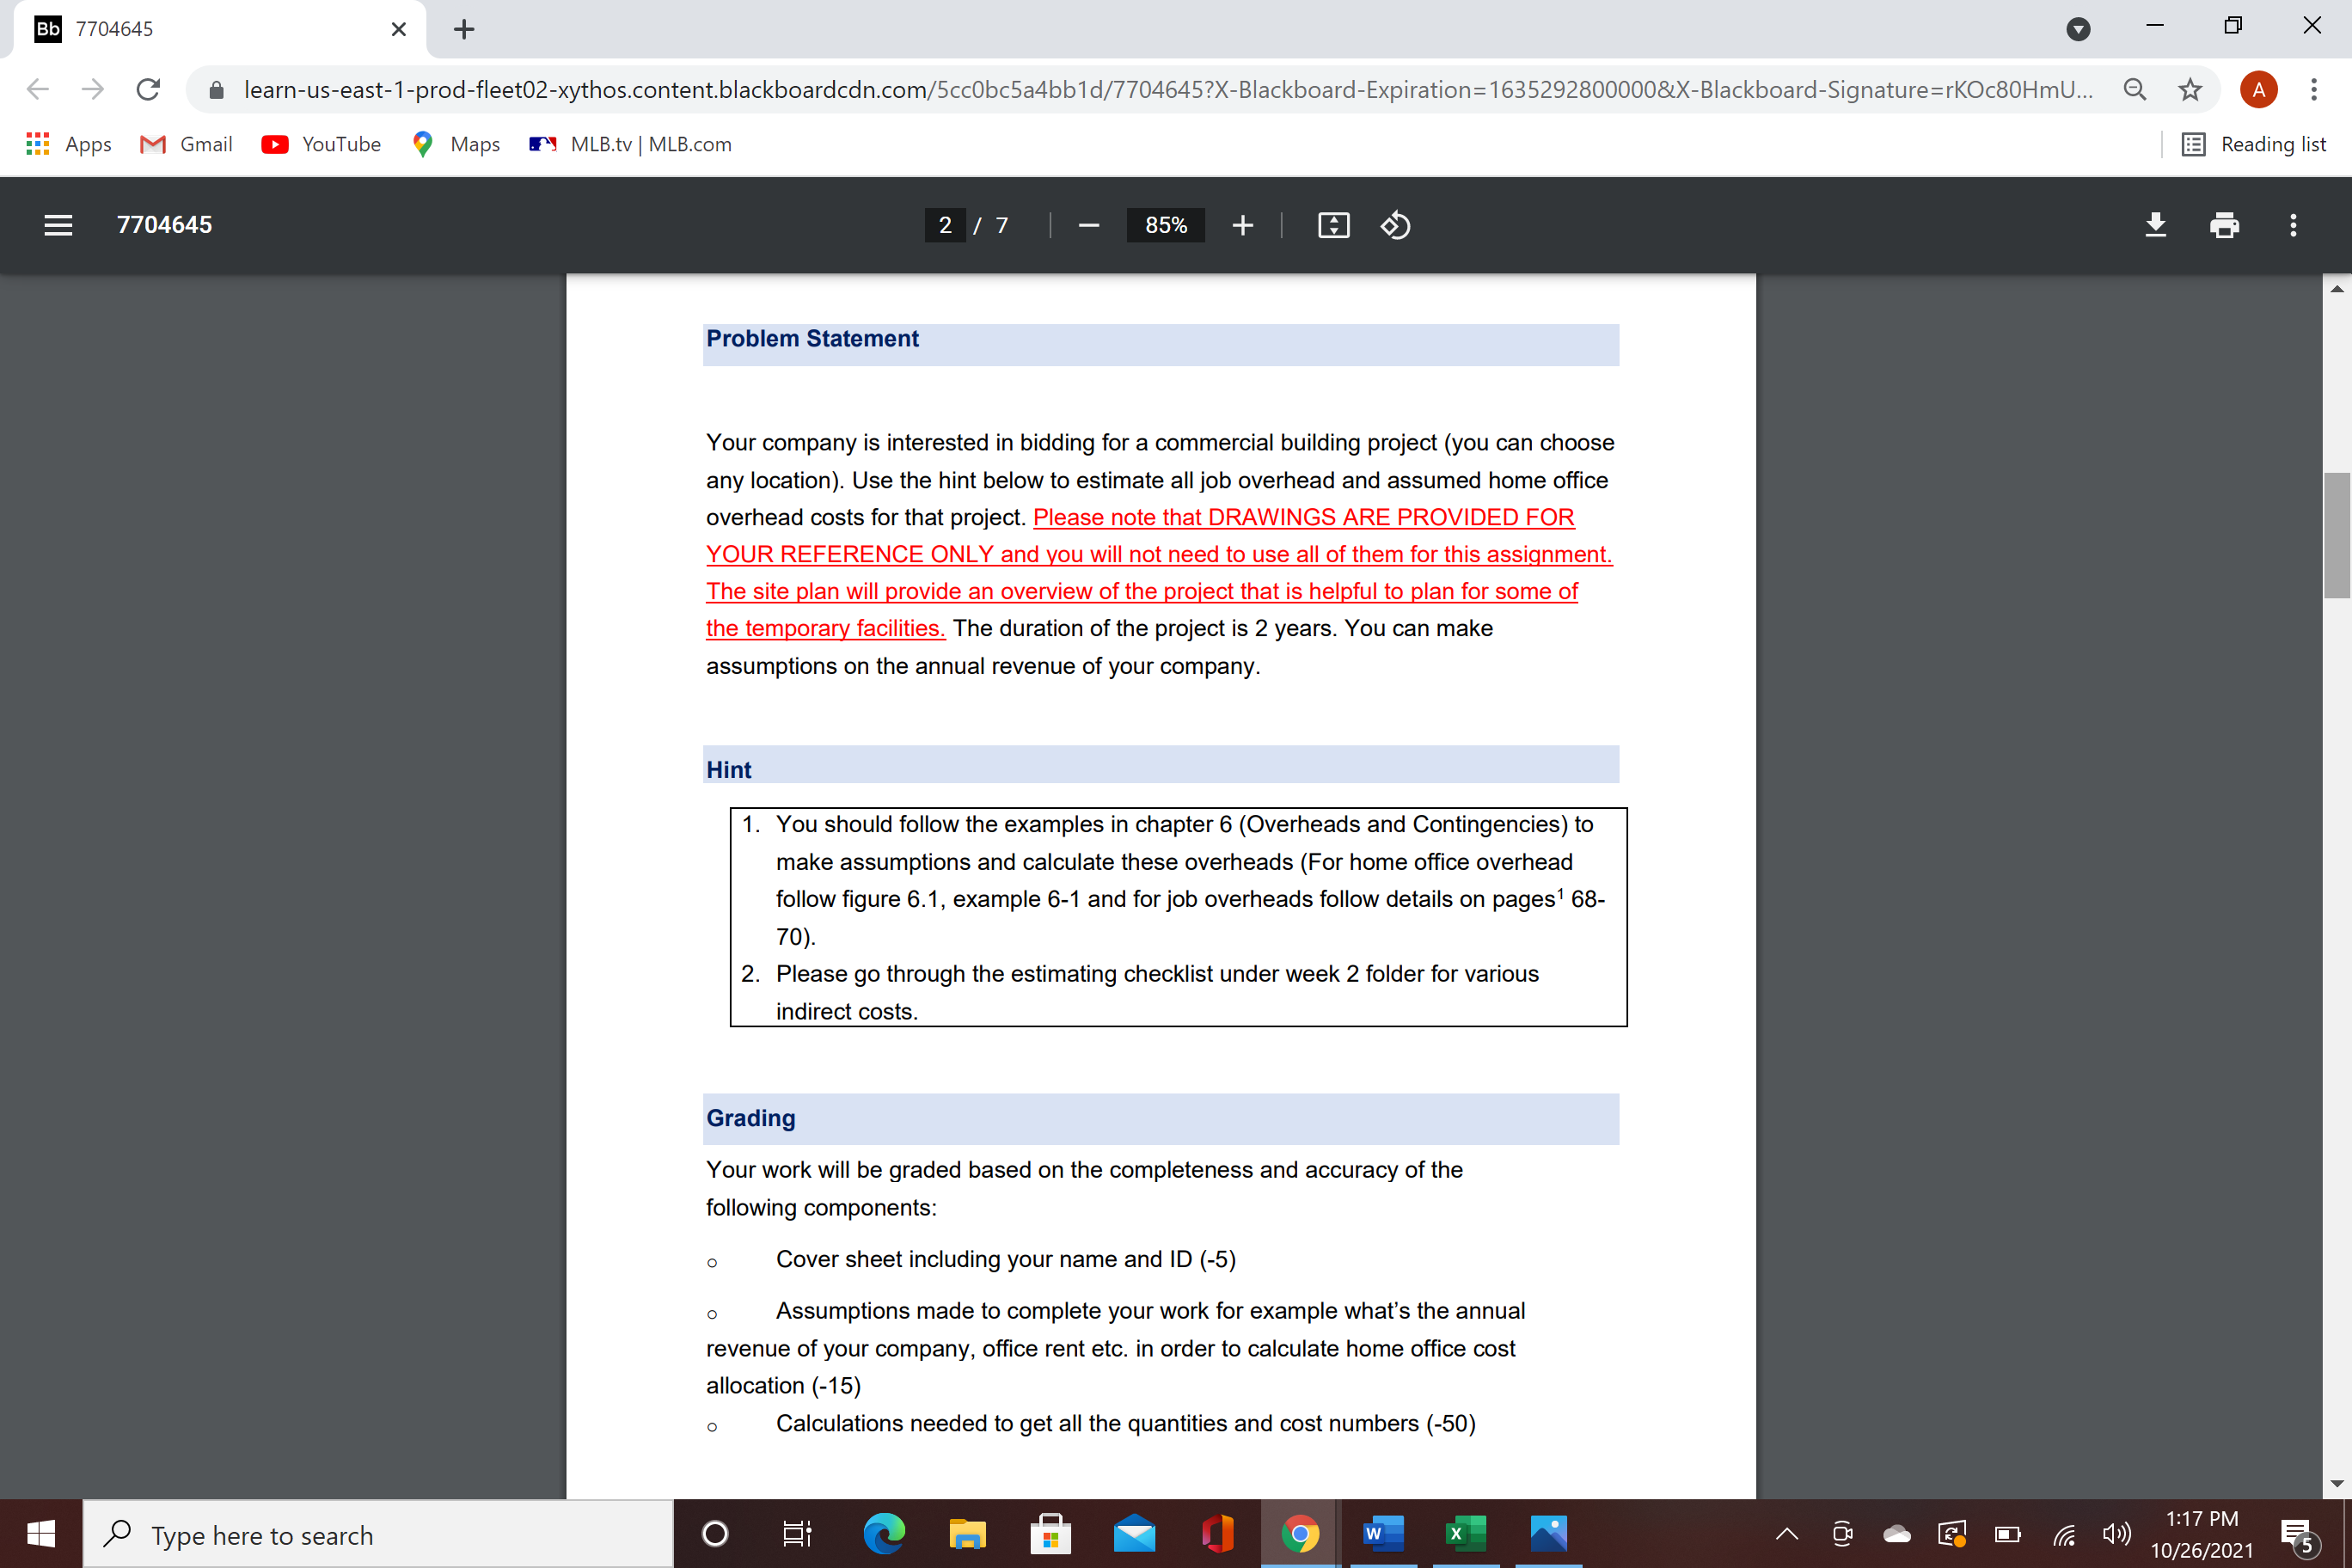Open the PDF viewer more actions menu
Screen dimensions: 2352x1568
coord(2293,225)
